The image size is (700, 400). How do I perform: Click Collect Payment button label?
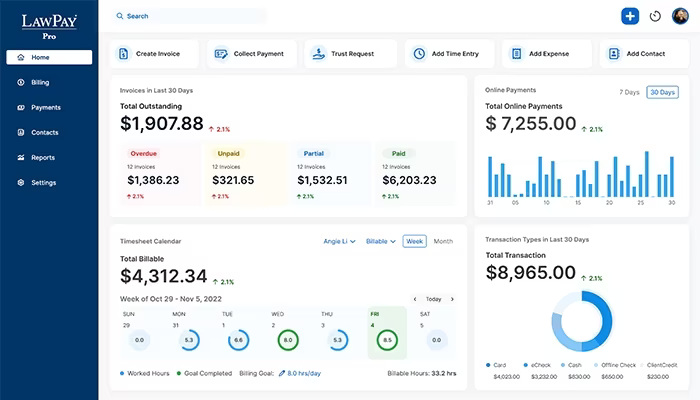pos(258,54)
